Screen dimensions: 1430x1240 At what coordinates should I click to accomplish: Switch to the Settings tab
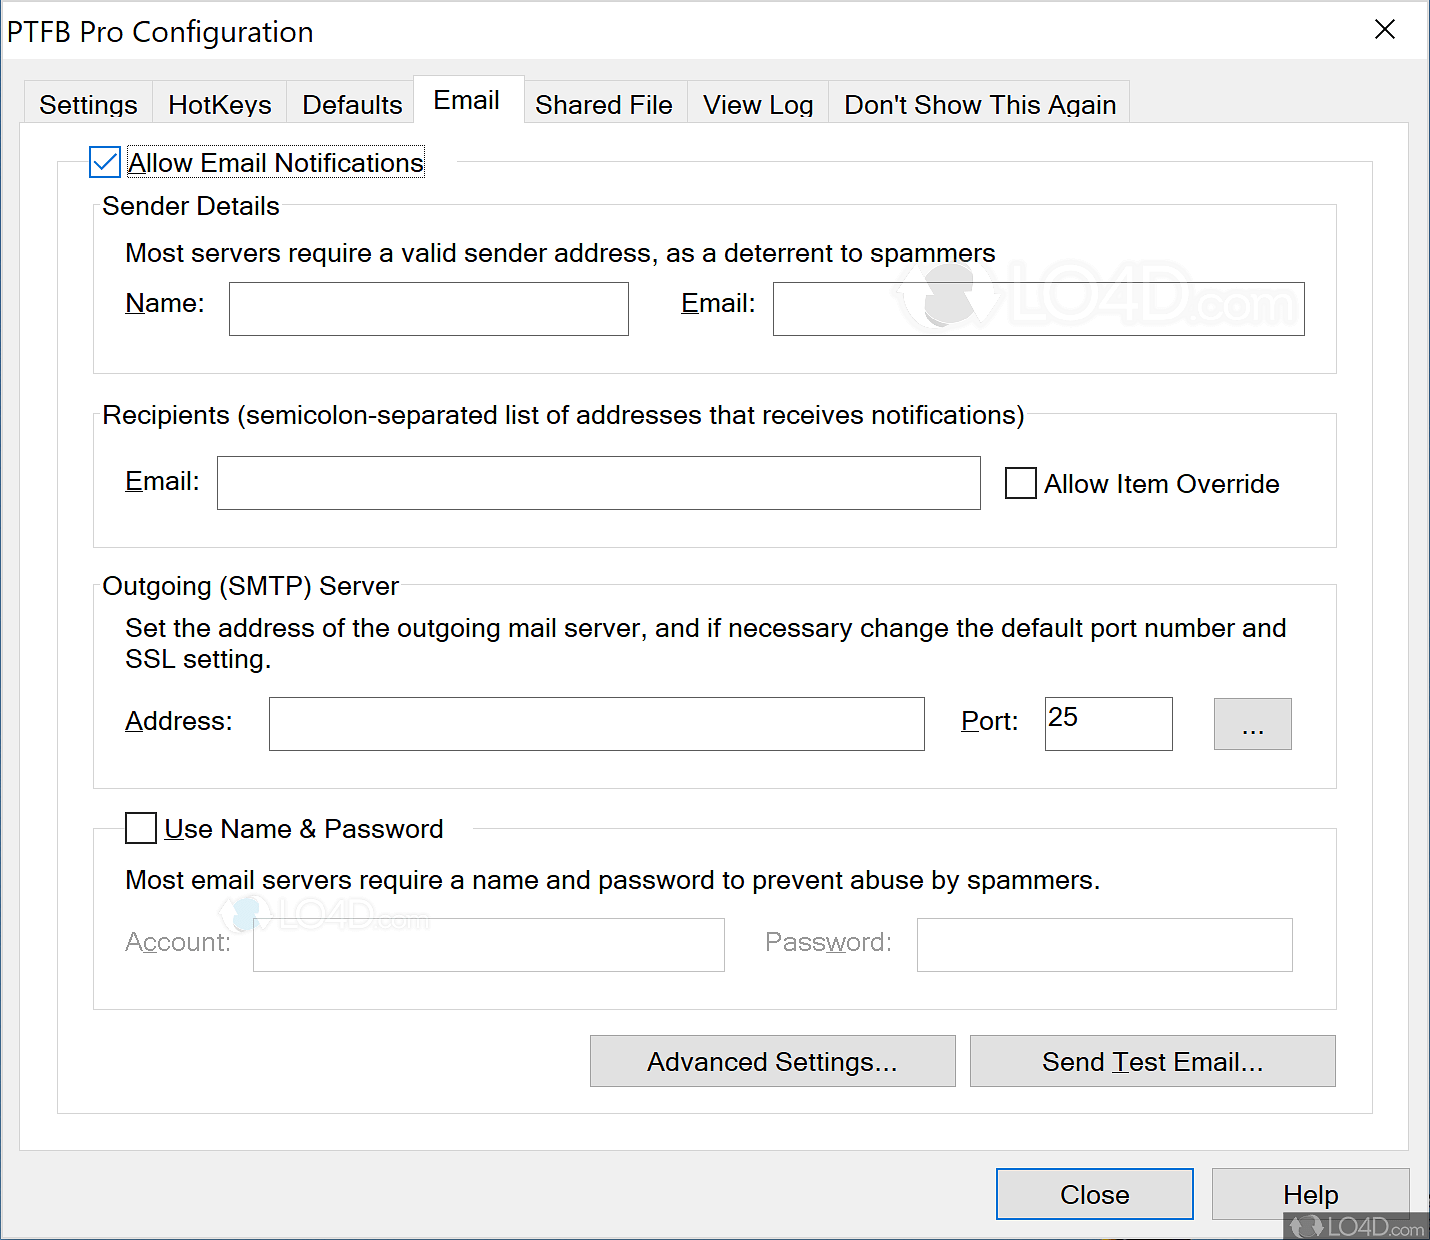pyautogui.click(x=88, y=104)
